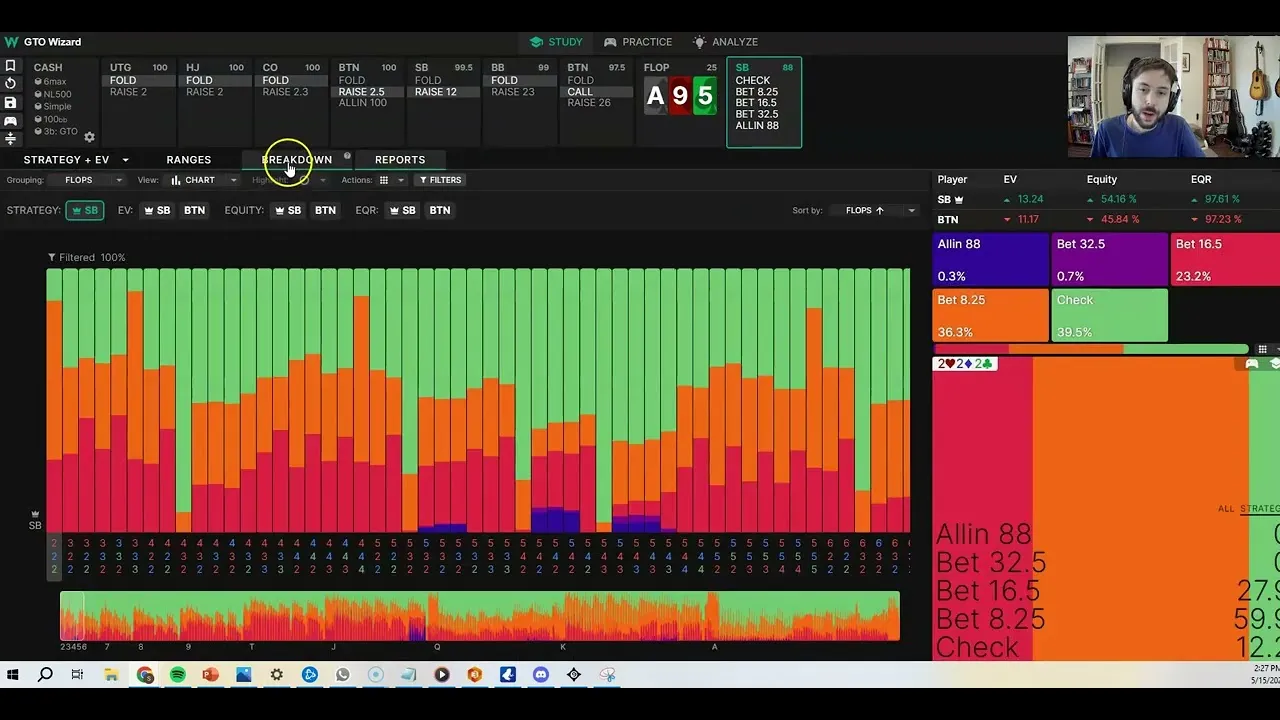The image size is (1280, 720).
Task: Expand the Sort by FLOPS dropdown
Action: click(x=879, y=210)
